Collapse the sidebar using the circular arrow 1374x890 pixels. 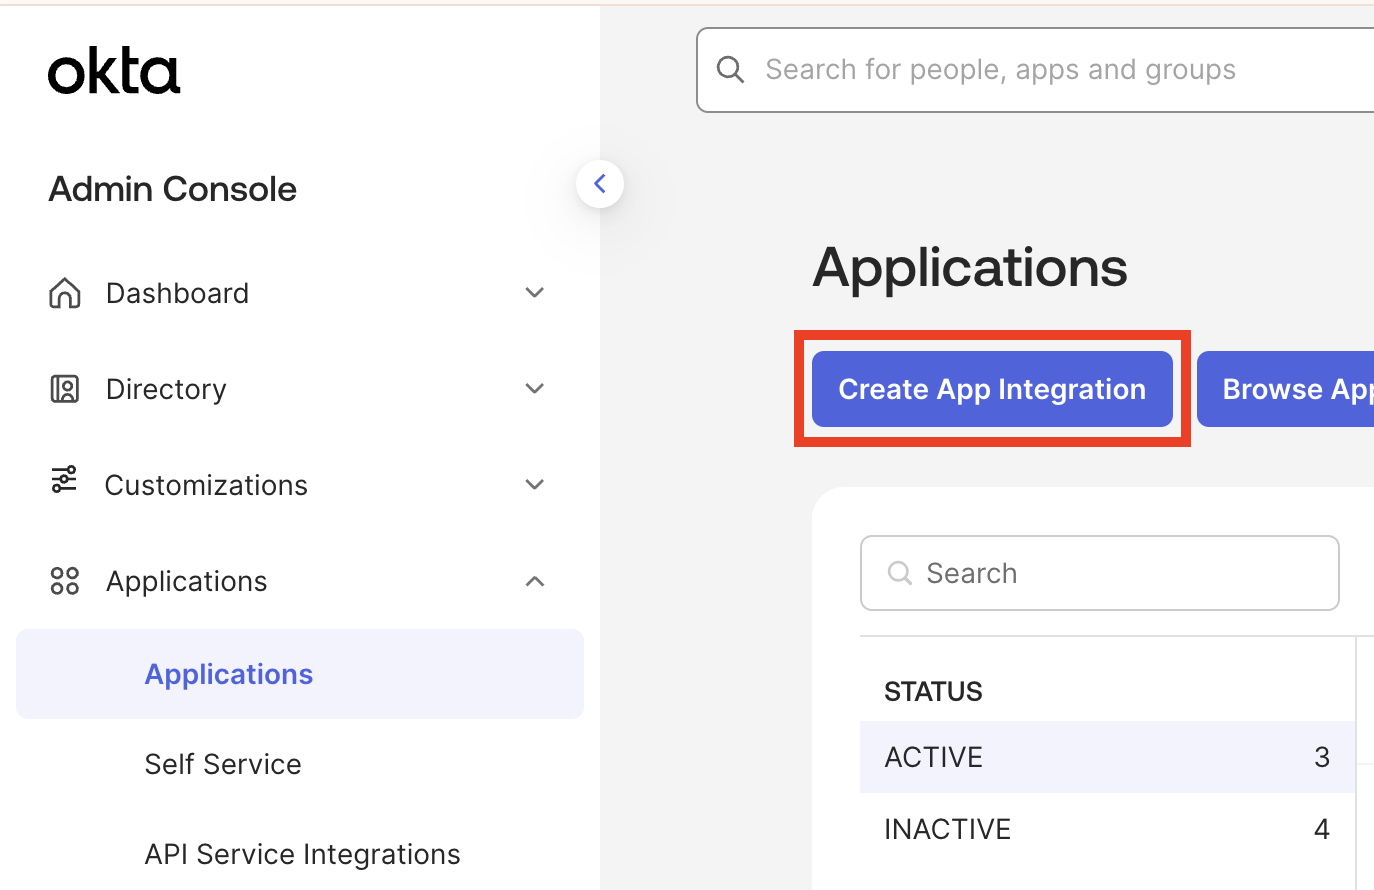click(x=599, y=183)
